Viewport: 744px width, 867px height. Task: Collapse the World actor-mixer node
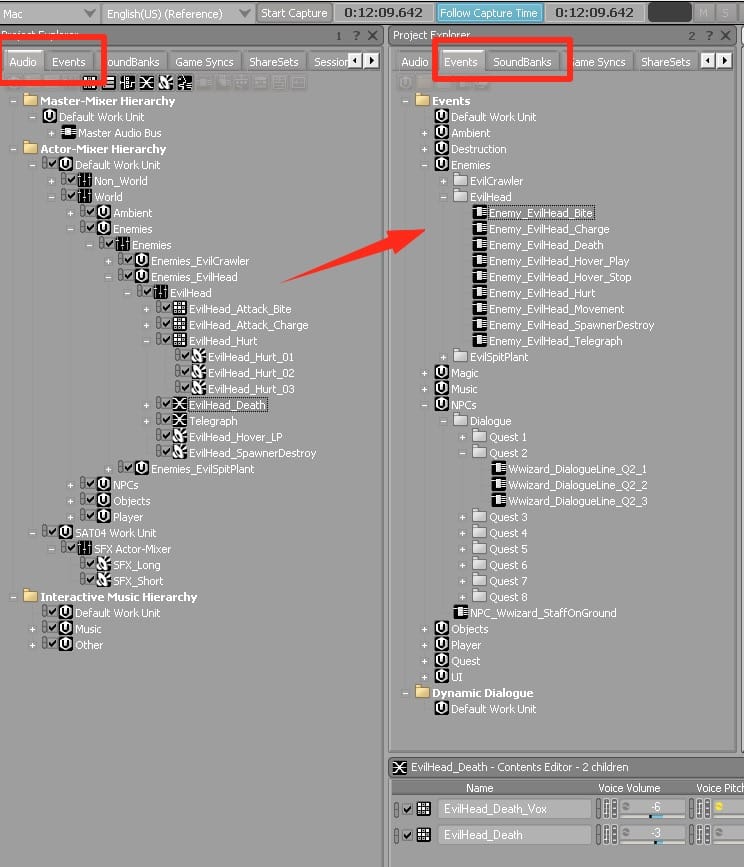[x=51, y=197]
